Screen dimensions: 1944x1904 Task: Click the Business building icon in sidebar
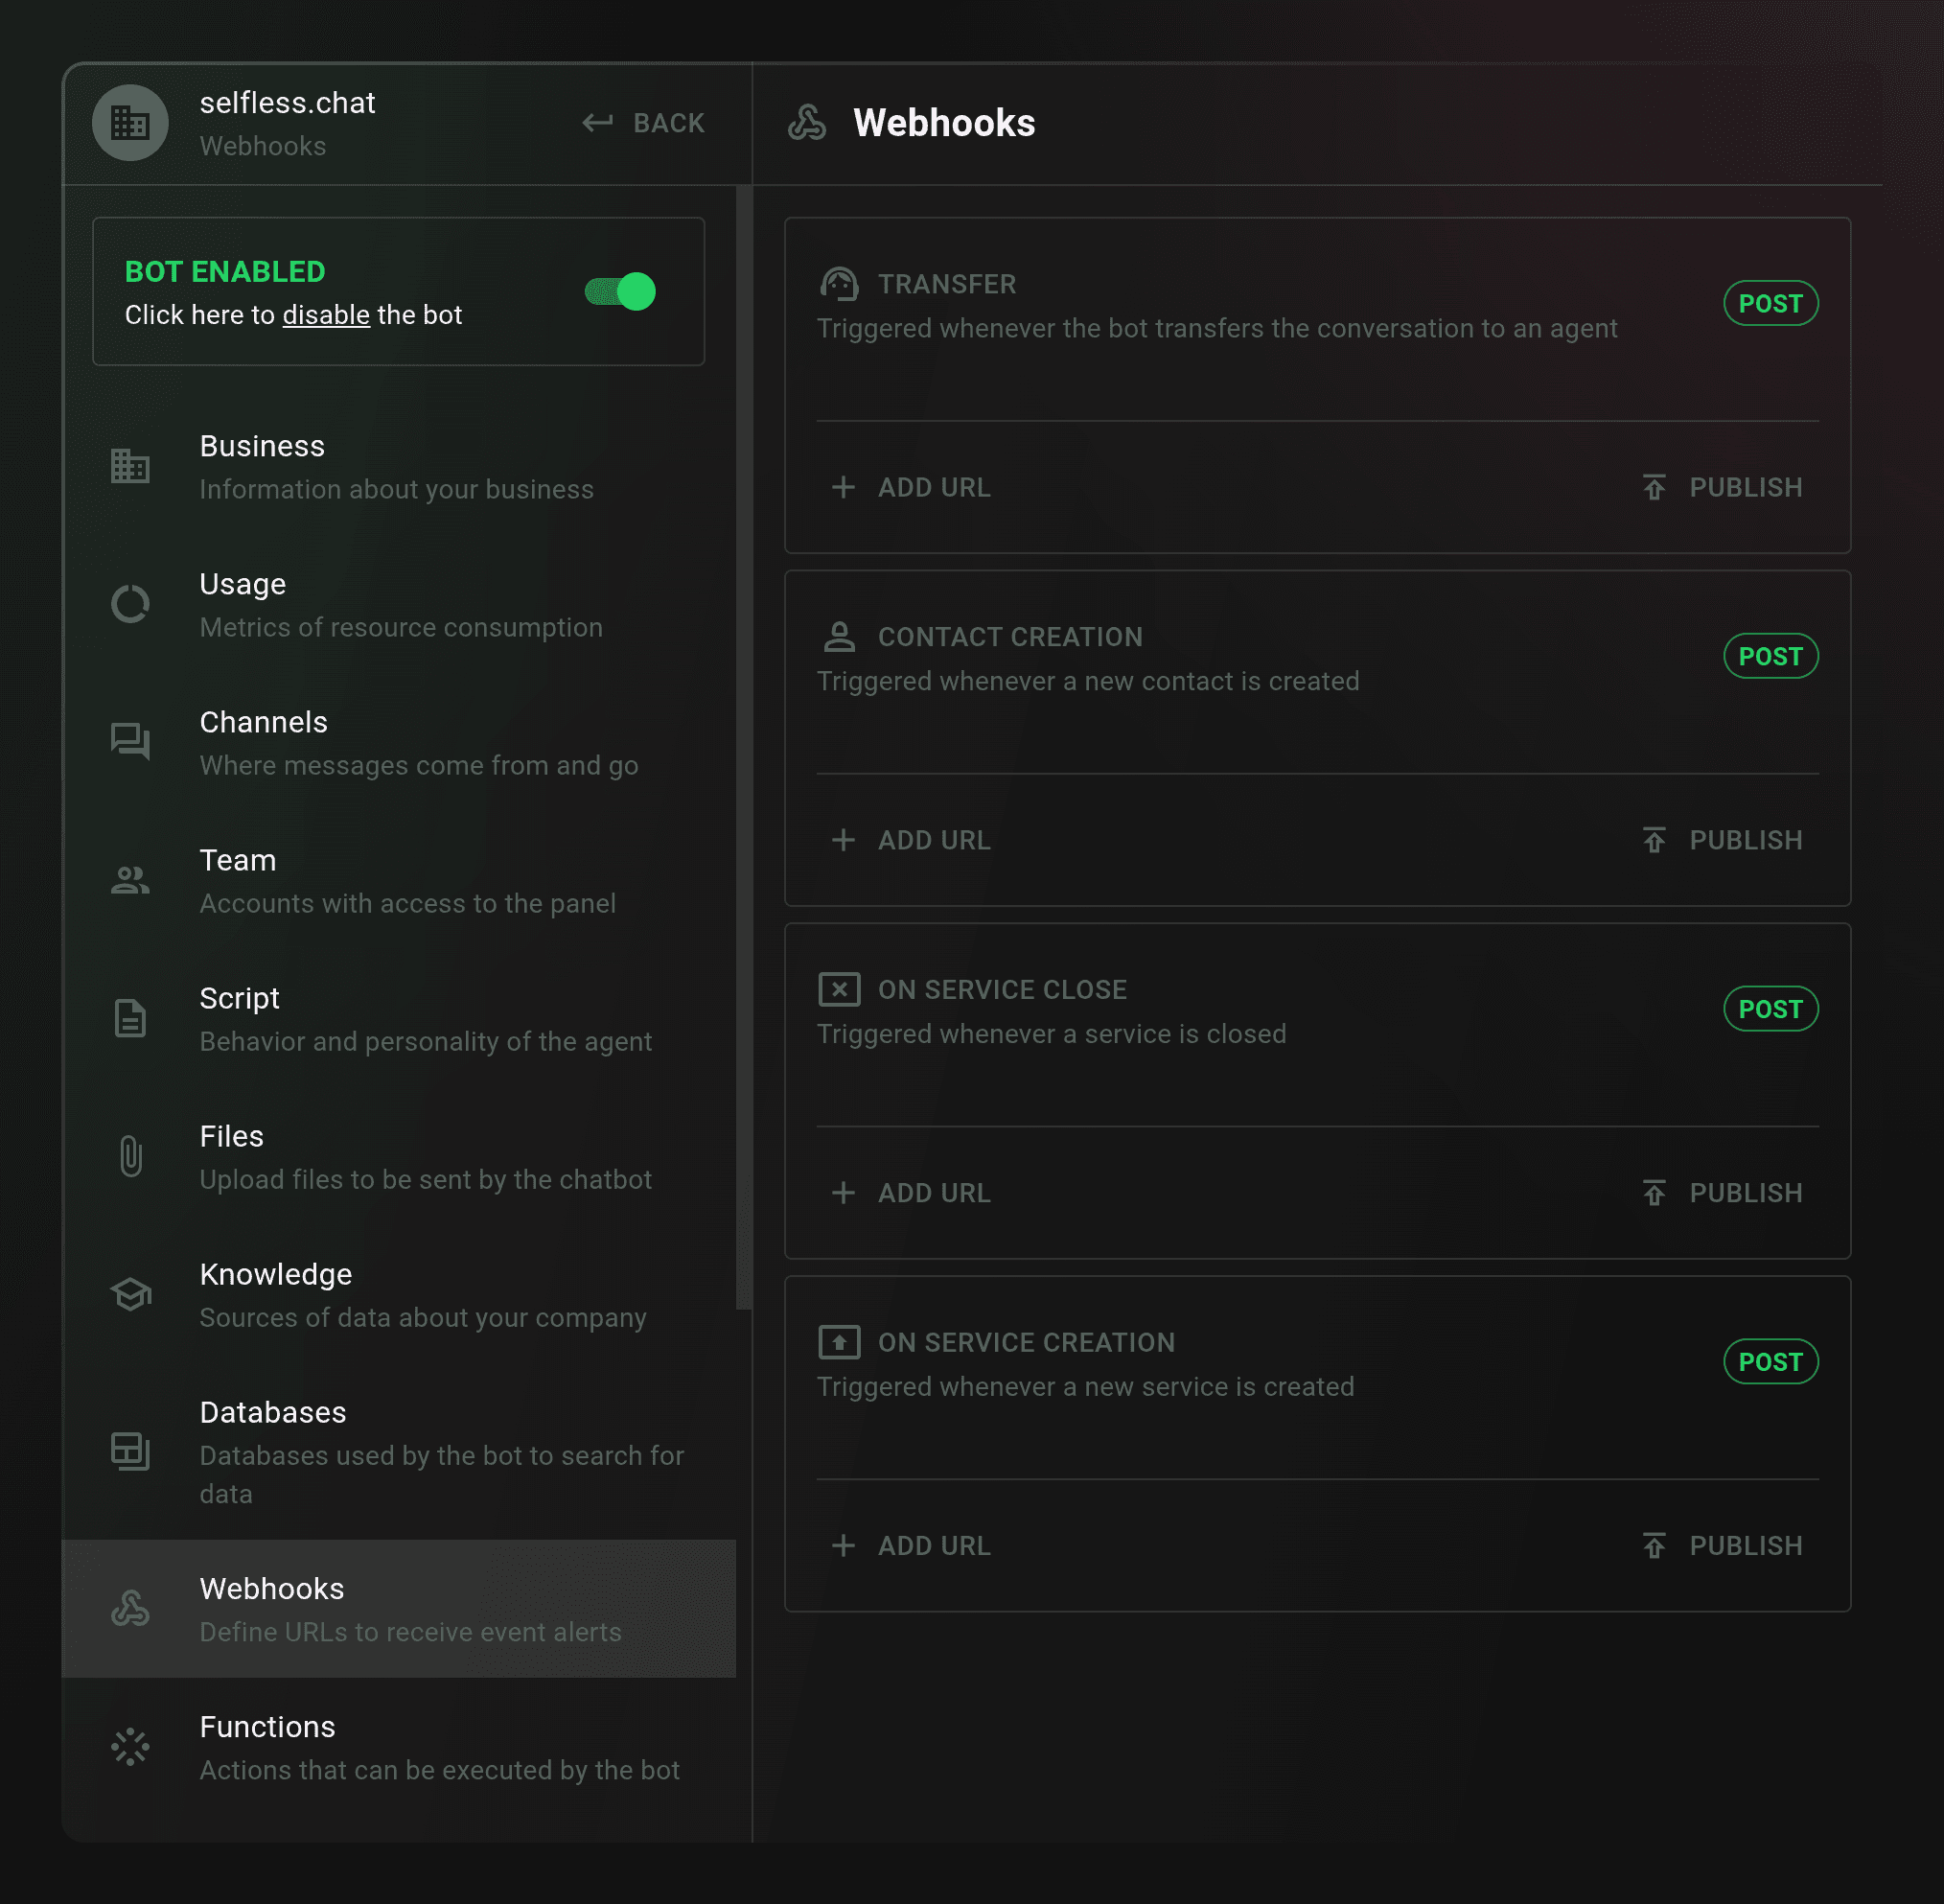[x=130, y=466]
